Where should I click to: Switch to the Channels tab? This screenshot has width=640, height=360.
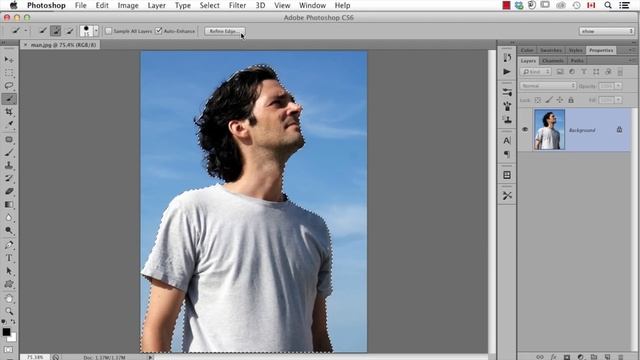click(553, 61)
